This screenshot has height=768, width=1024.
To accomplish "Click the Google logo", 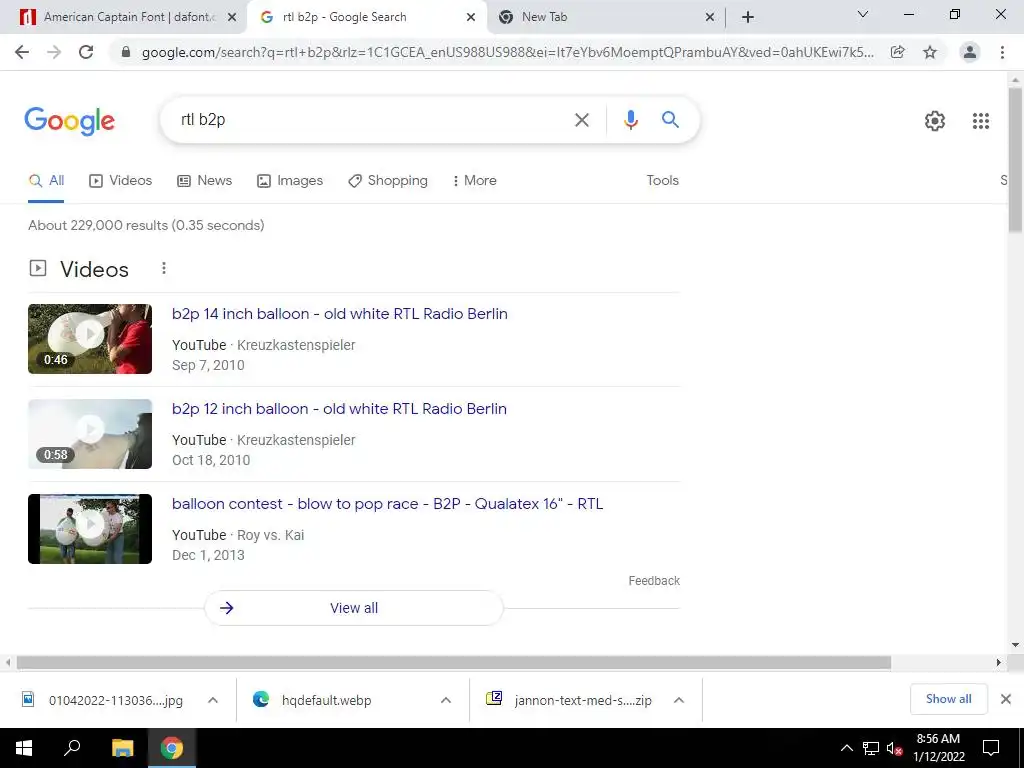I will [x=69, y=121].
